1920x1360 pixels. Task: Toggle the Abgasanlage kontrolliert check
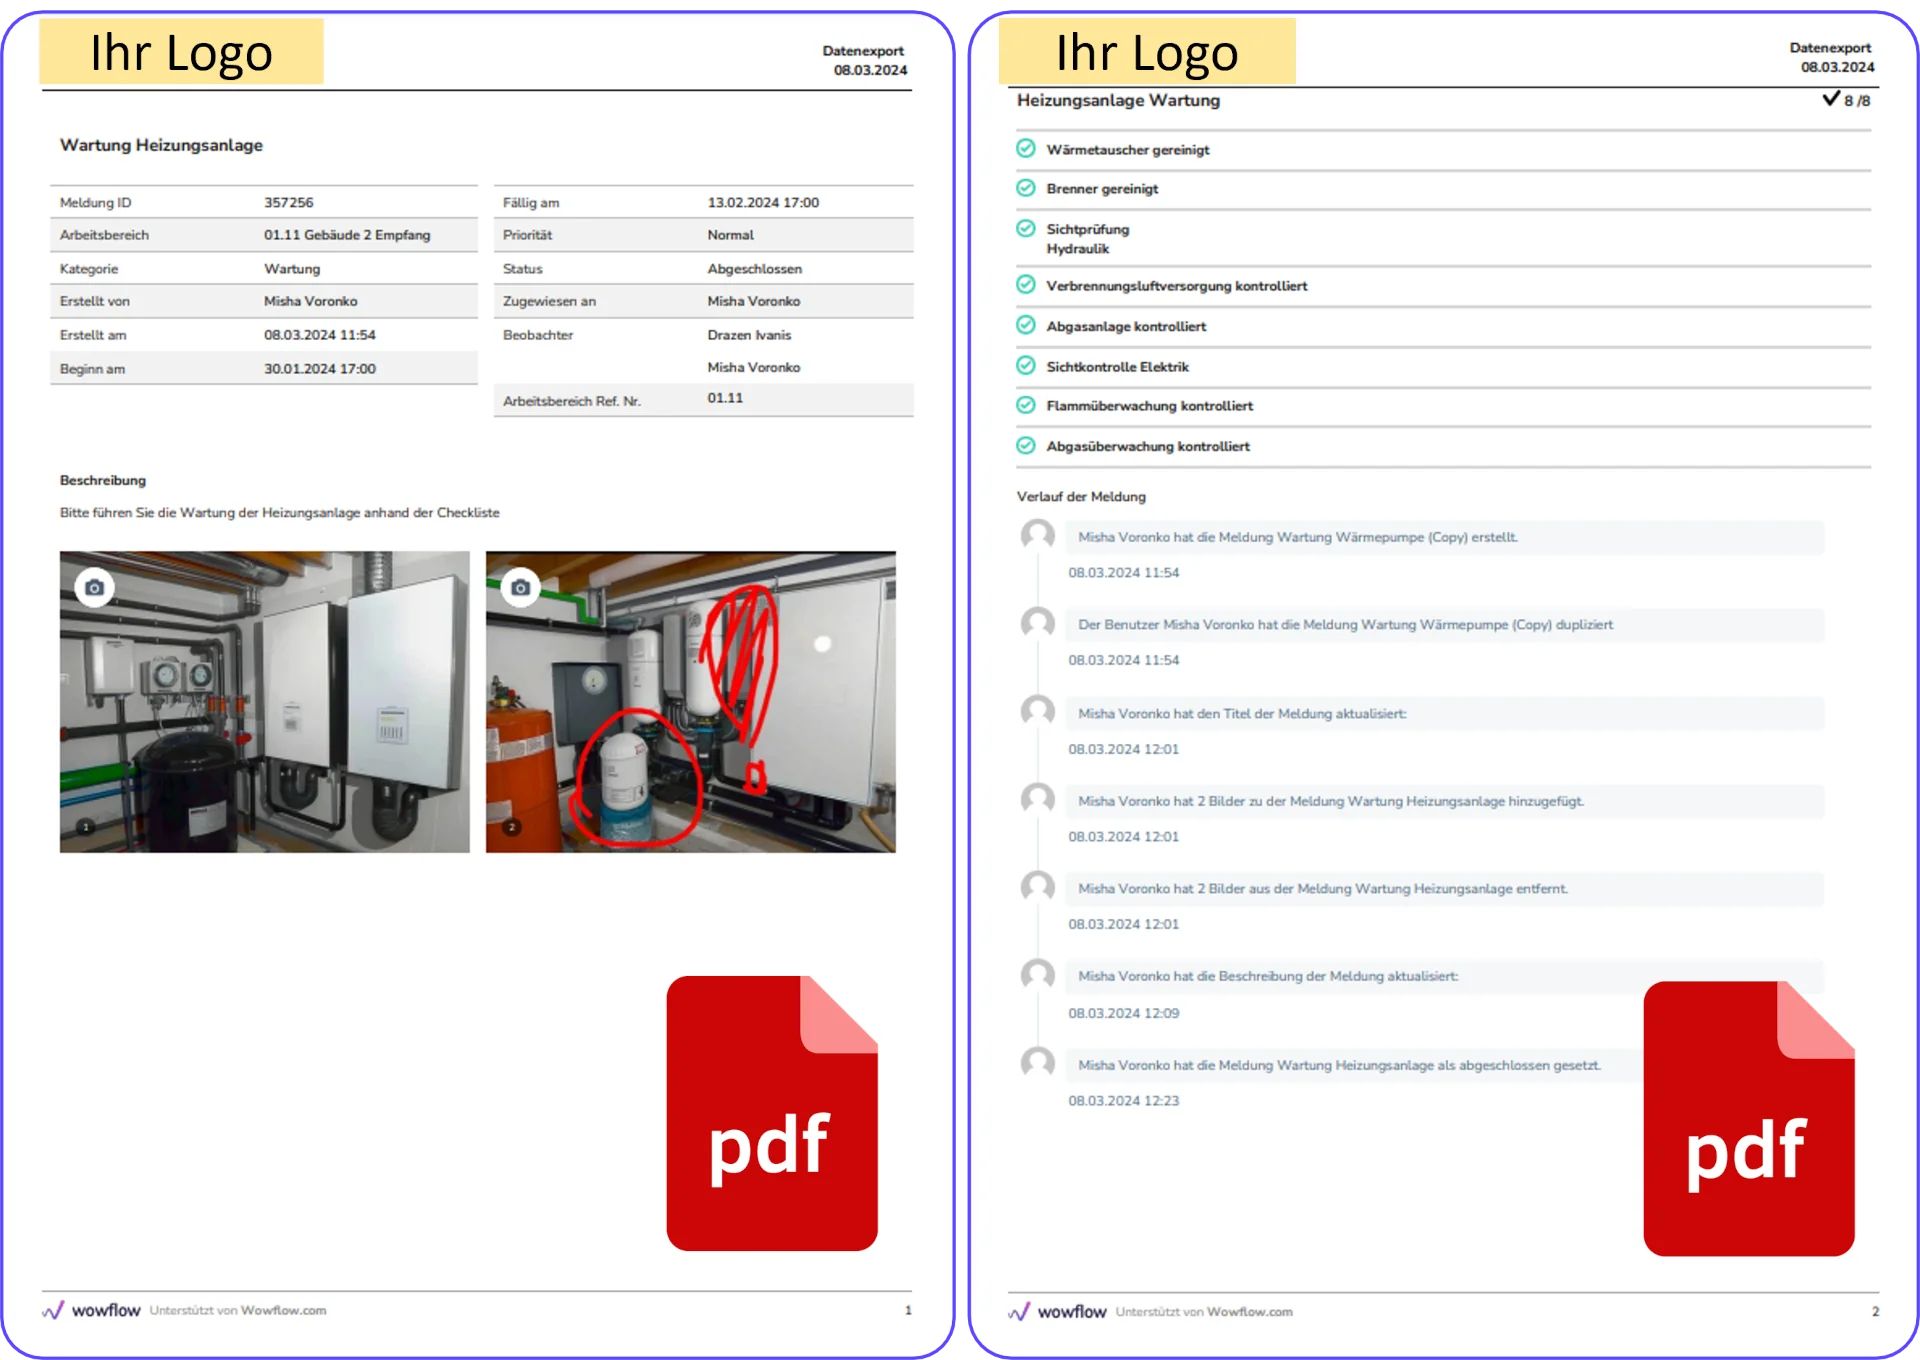coord(1025,325)
